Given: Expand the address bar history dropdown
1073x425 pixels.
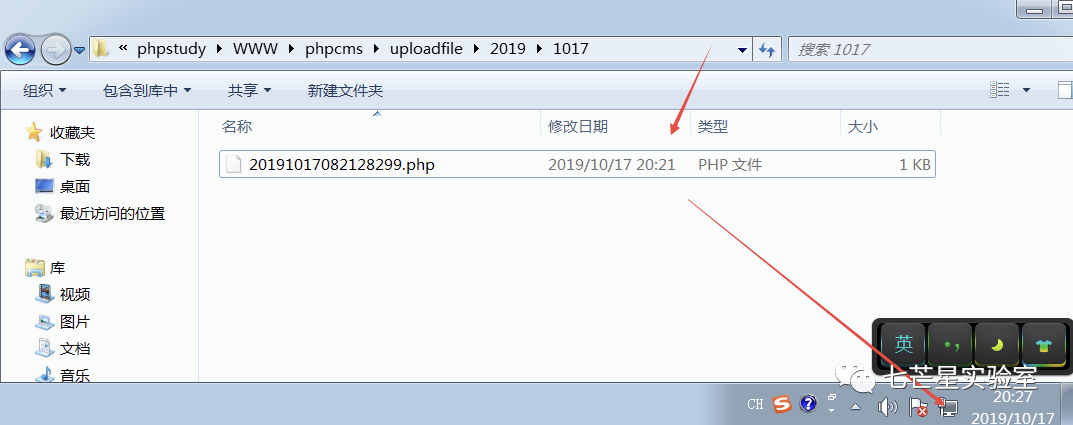Looking at the screenshot, I should pyautogui.click(x=743, y=49).
